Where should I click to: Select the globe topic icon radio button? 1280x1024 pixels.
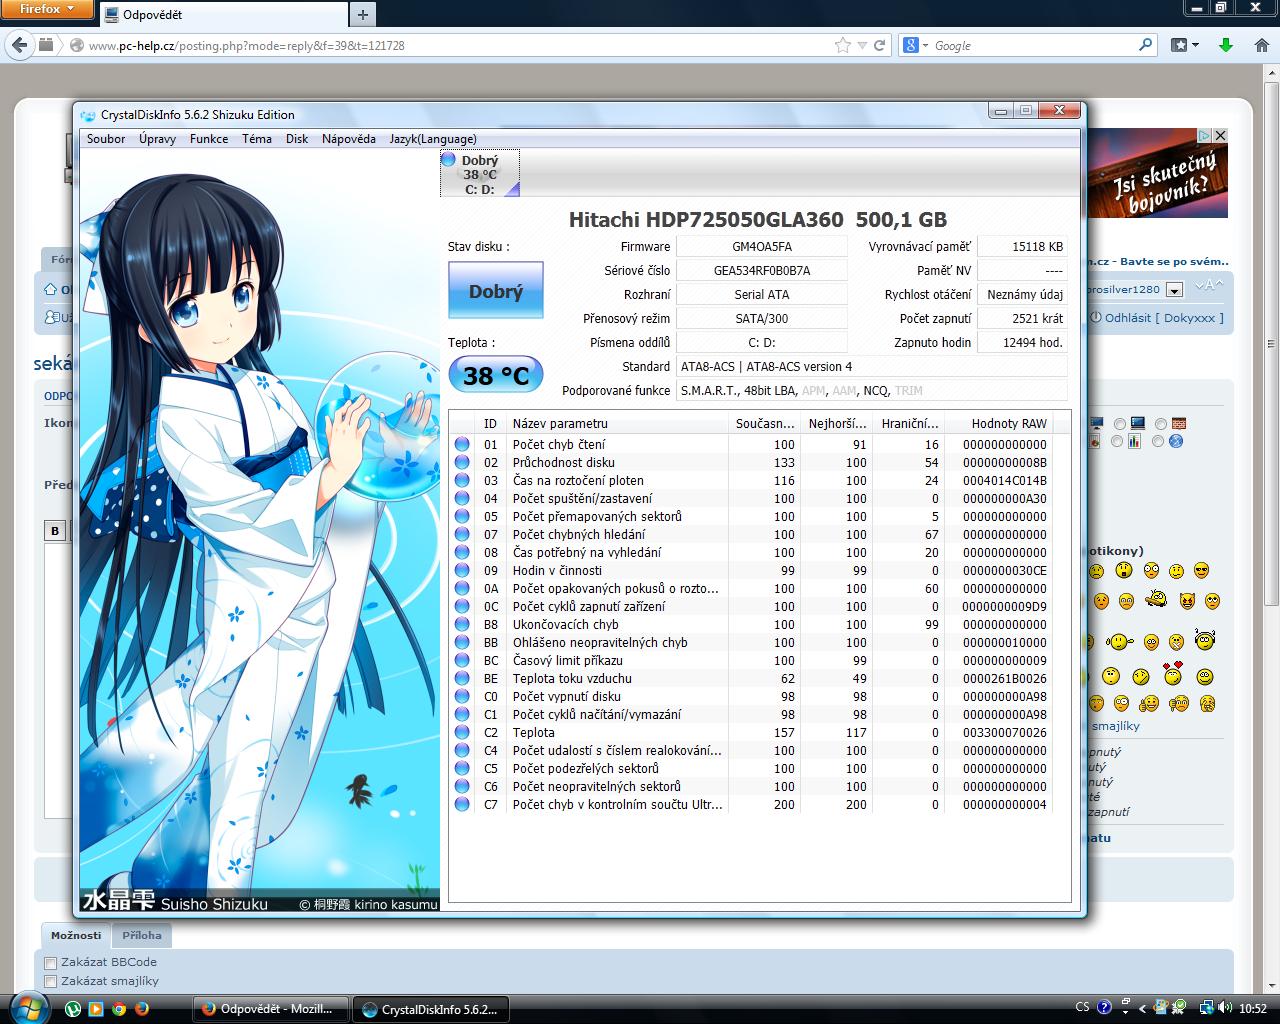[x=1158, y=441]
